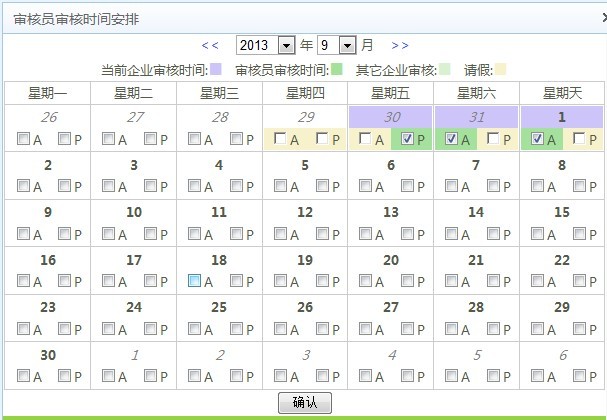Check the P checkbox for September 16

point(64,281)
